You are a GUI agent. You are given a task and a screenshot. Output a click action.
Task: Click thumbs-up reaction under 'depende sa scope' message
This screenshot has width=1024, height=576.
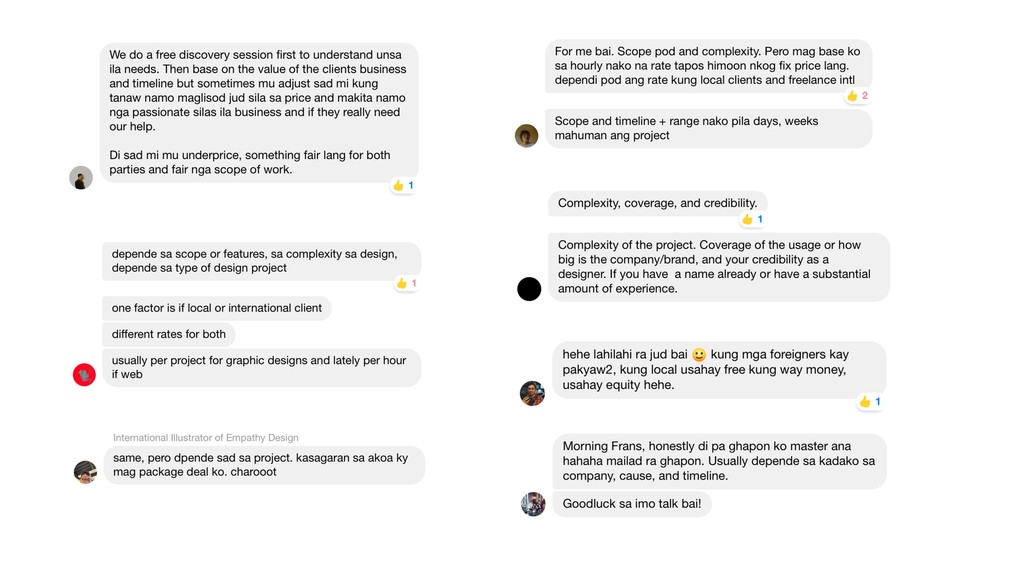pos(406,283)
